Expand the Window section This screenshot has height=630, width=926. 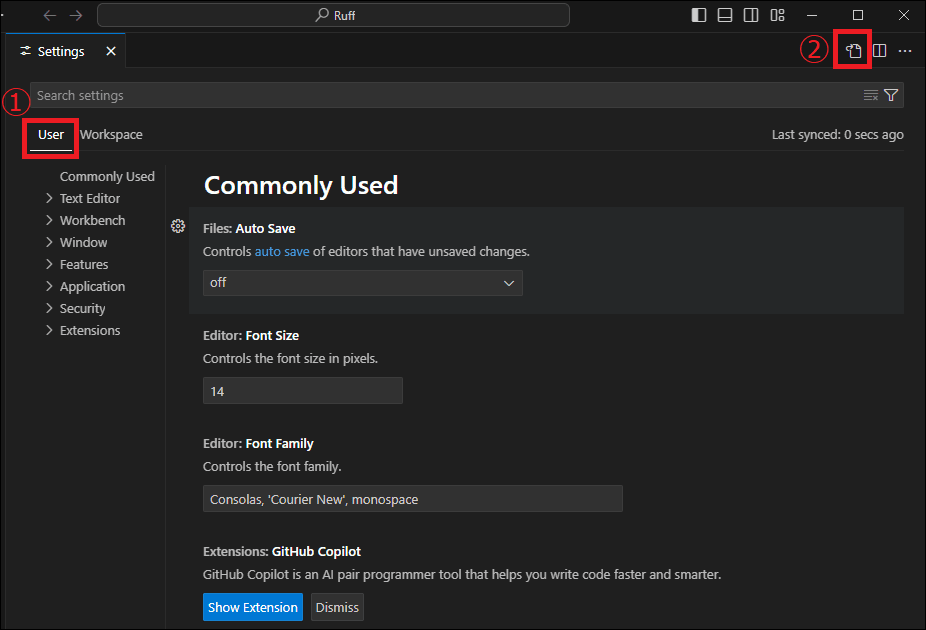[49, 242]
